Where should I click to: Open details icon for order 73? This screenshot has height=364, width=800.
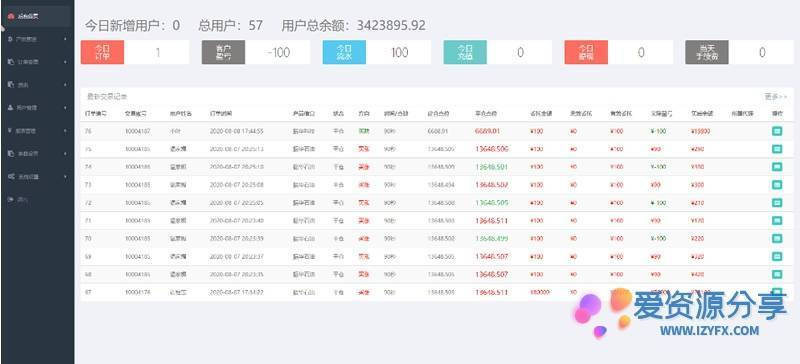777,185
